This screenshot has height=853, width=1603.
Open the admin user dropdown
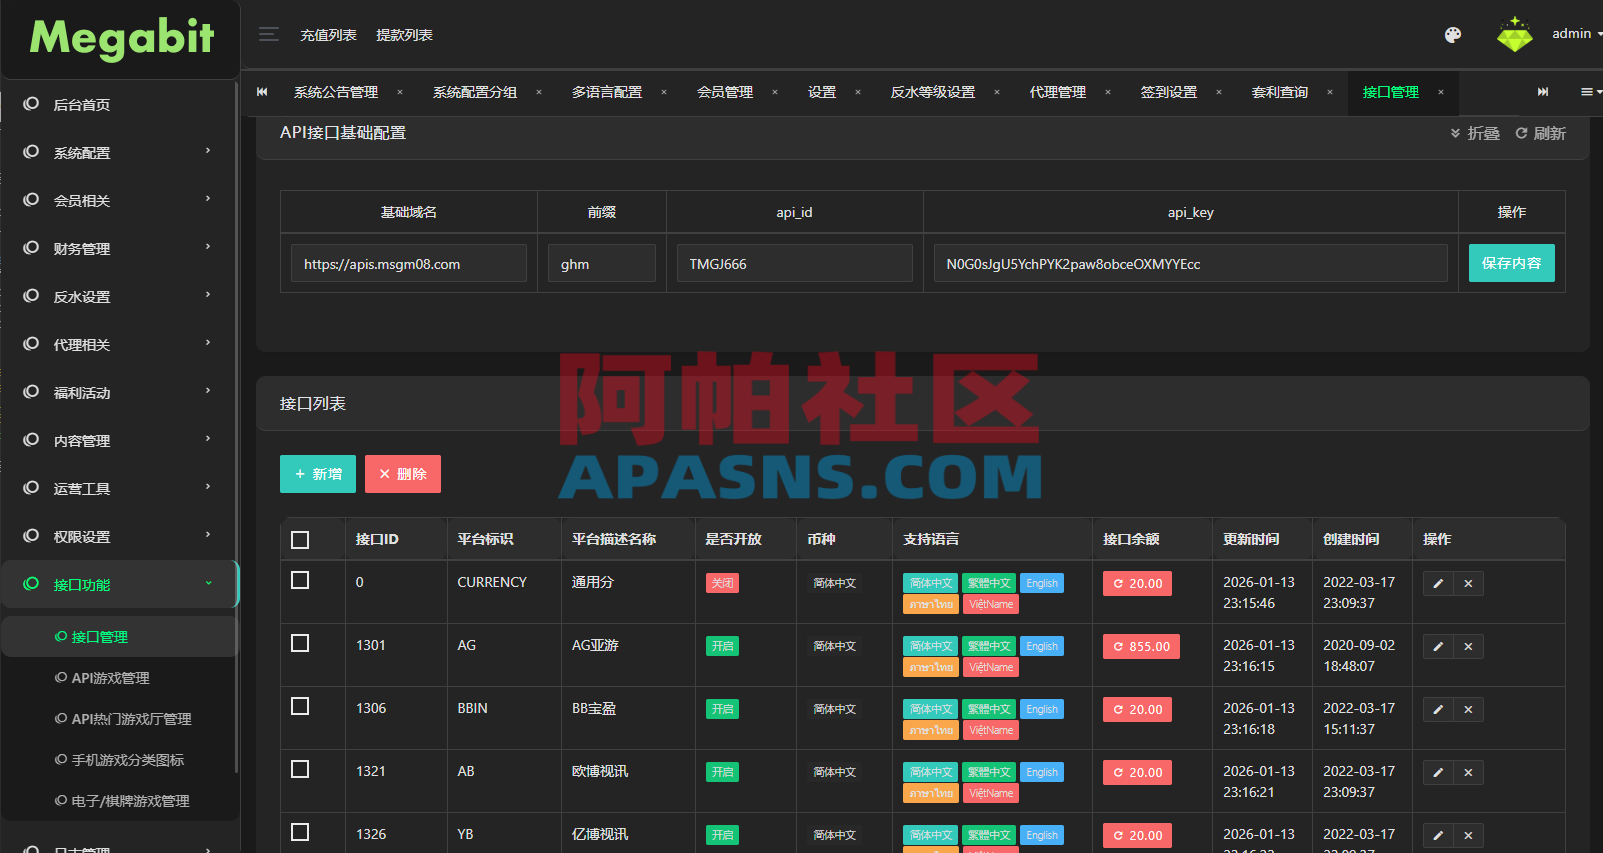point(1576,34)
